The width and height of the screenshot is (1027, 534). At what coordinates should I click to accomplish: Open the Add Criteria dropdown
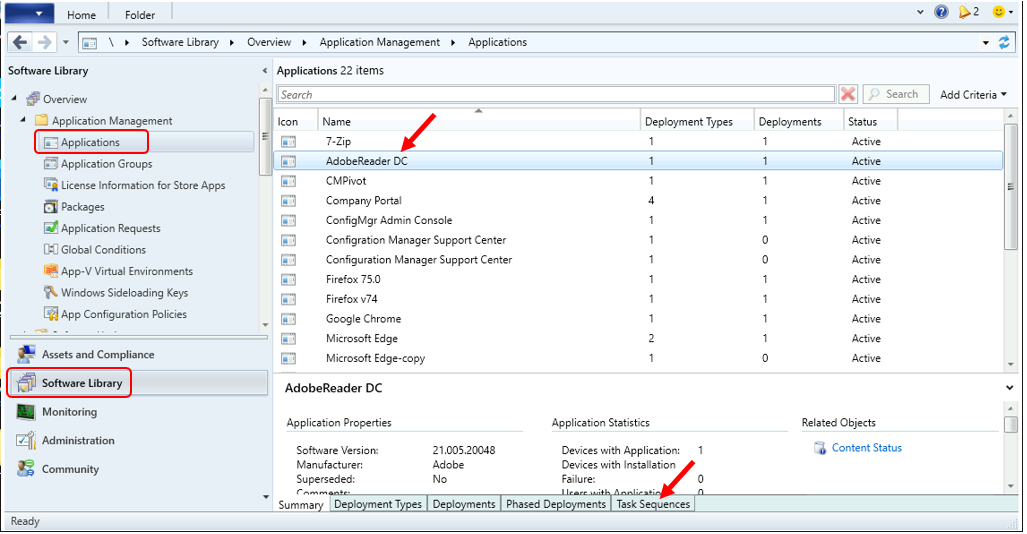973,95
